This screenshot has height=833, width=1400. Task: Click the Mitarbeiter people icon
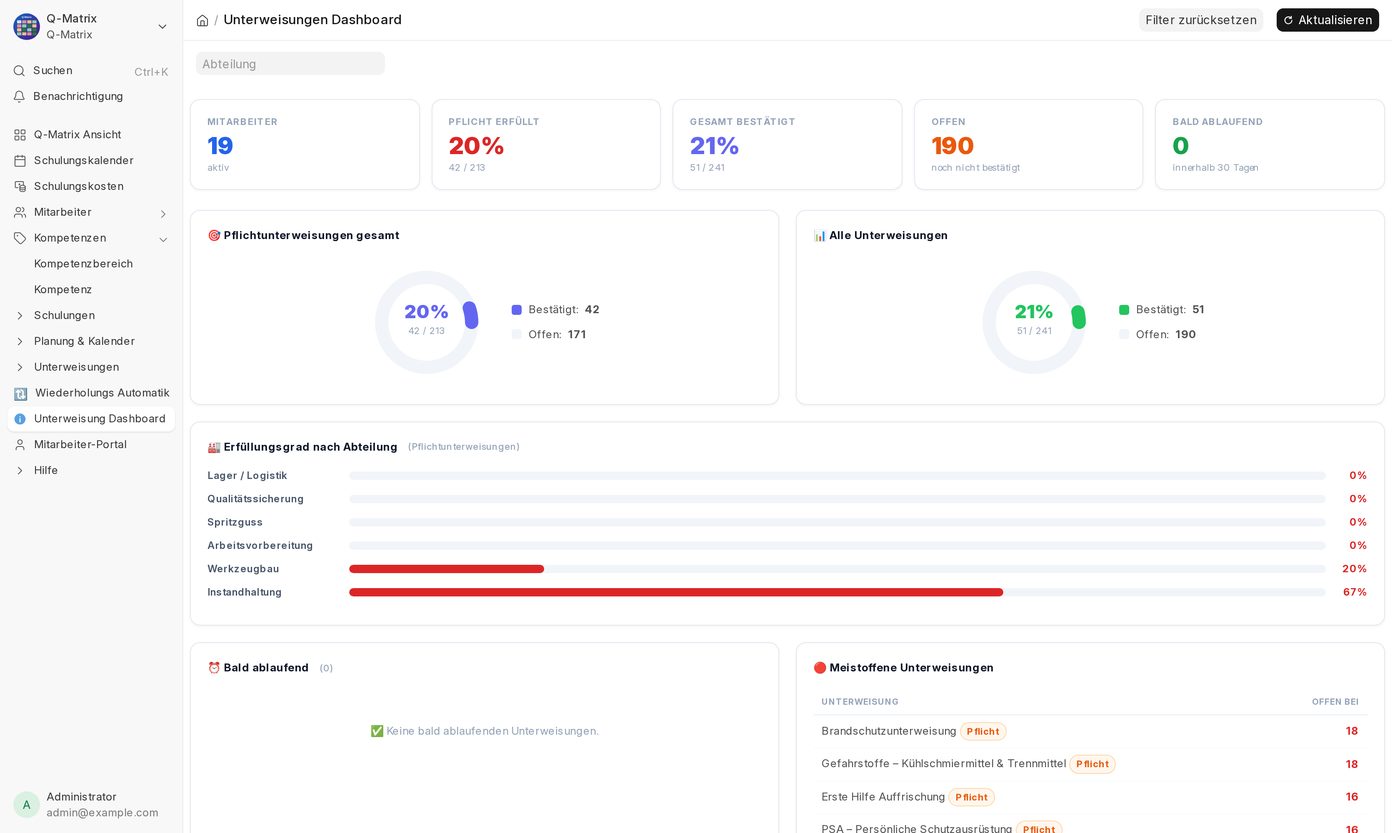pos(20,213)
